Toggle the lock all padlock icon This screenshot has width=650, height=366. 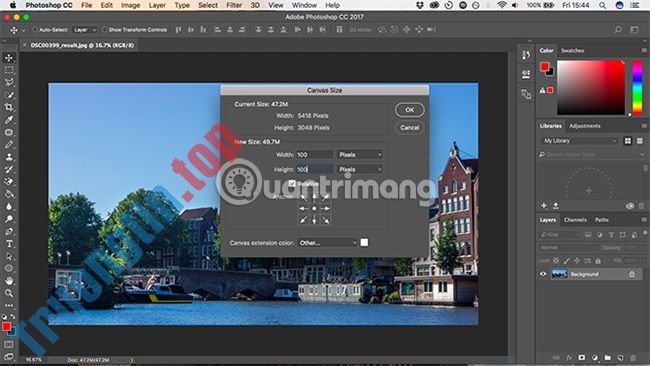click(x=598, y=261)
